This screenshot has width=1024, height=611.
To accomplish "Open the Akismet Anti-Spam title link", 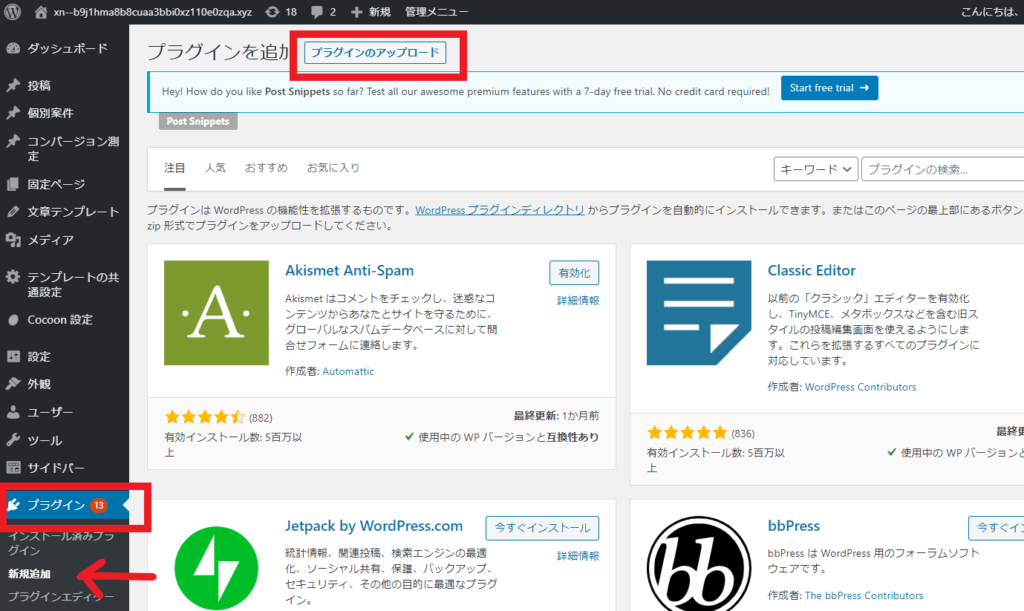I will tap(349, 270).
